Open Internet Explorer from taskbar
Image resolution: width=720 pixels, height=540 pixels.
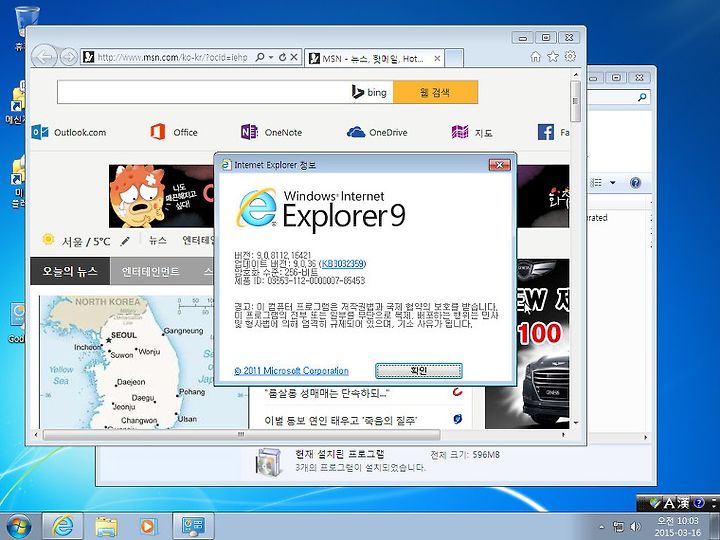coord(62,526)
